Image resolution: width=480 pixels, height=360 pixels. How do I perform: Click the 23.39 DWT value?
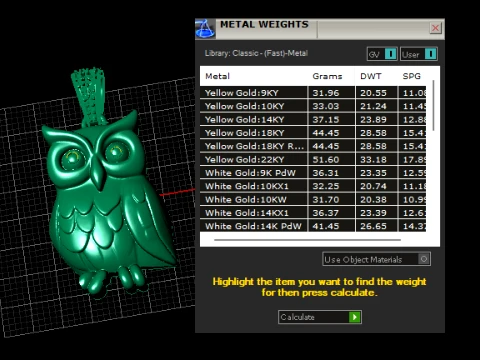click(x=373, y=213)
